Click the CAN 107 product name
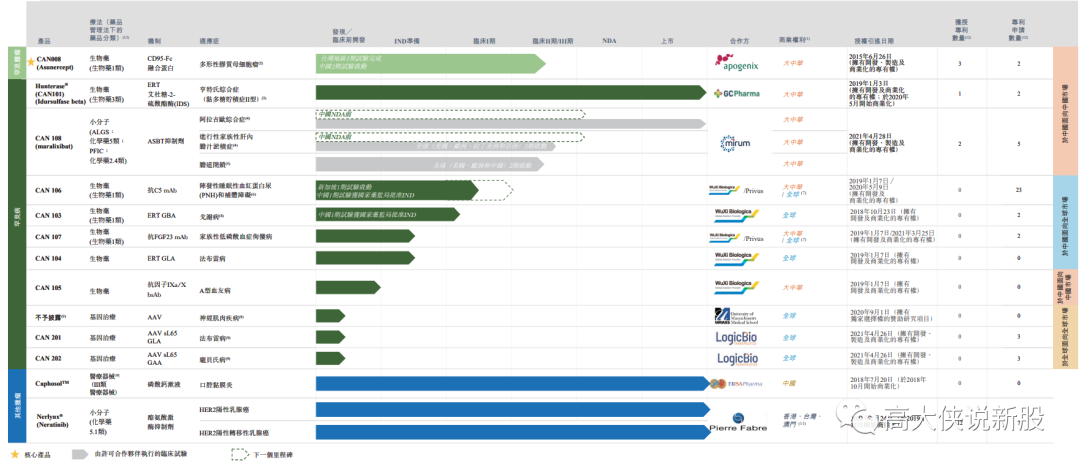Screen dimensions: 1080x466 pos(49,237)
